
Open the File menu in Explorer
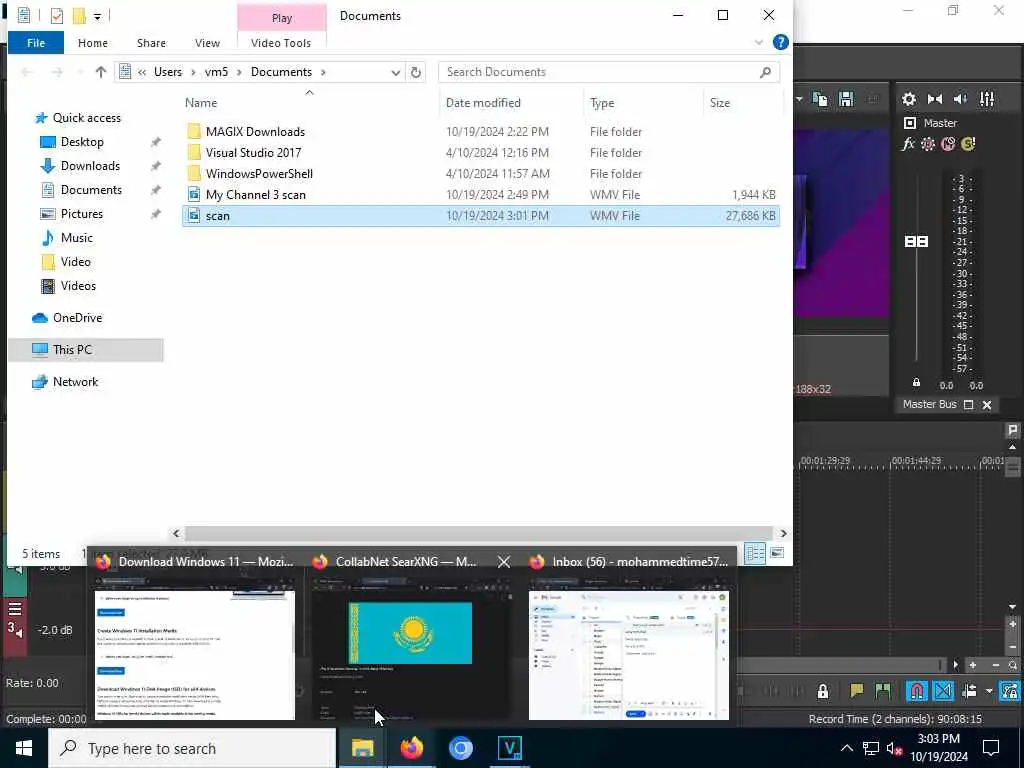36,43
